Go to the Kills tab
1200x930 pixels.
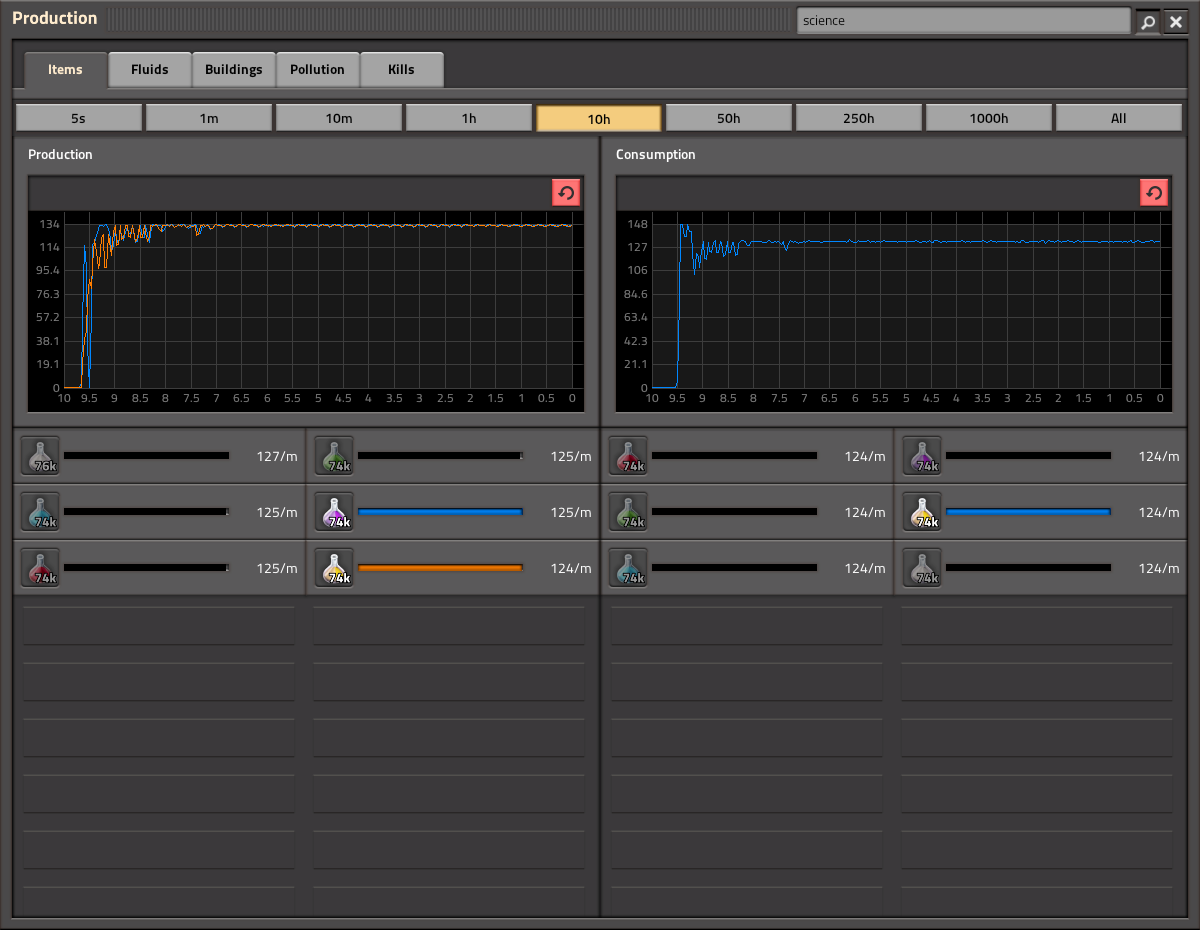[x=401, y=70]
